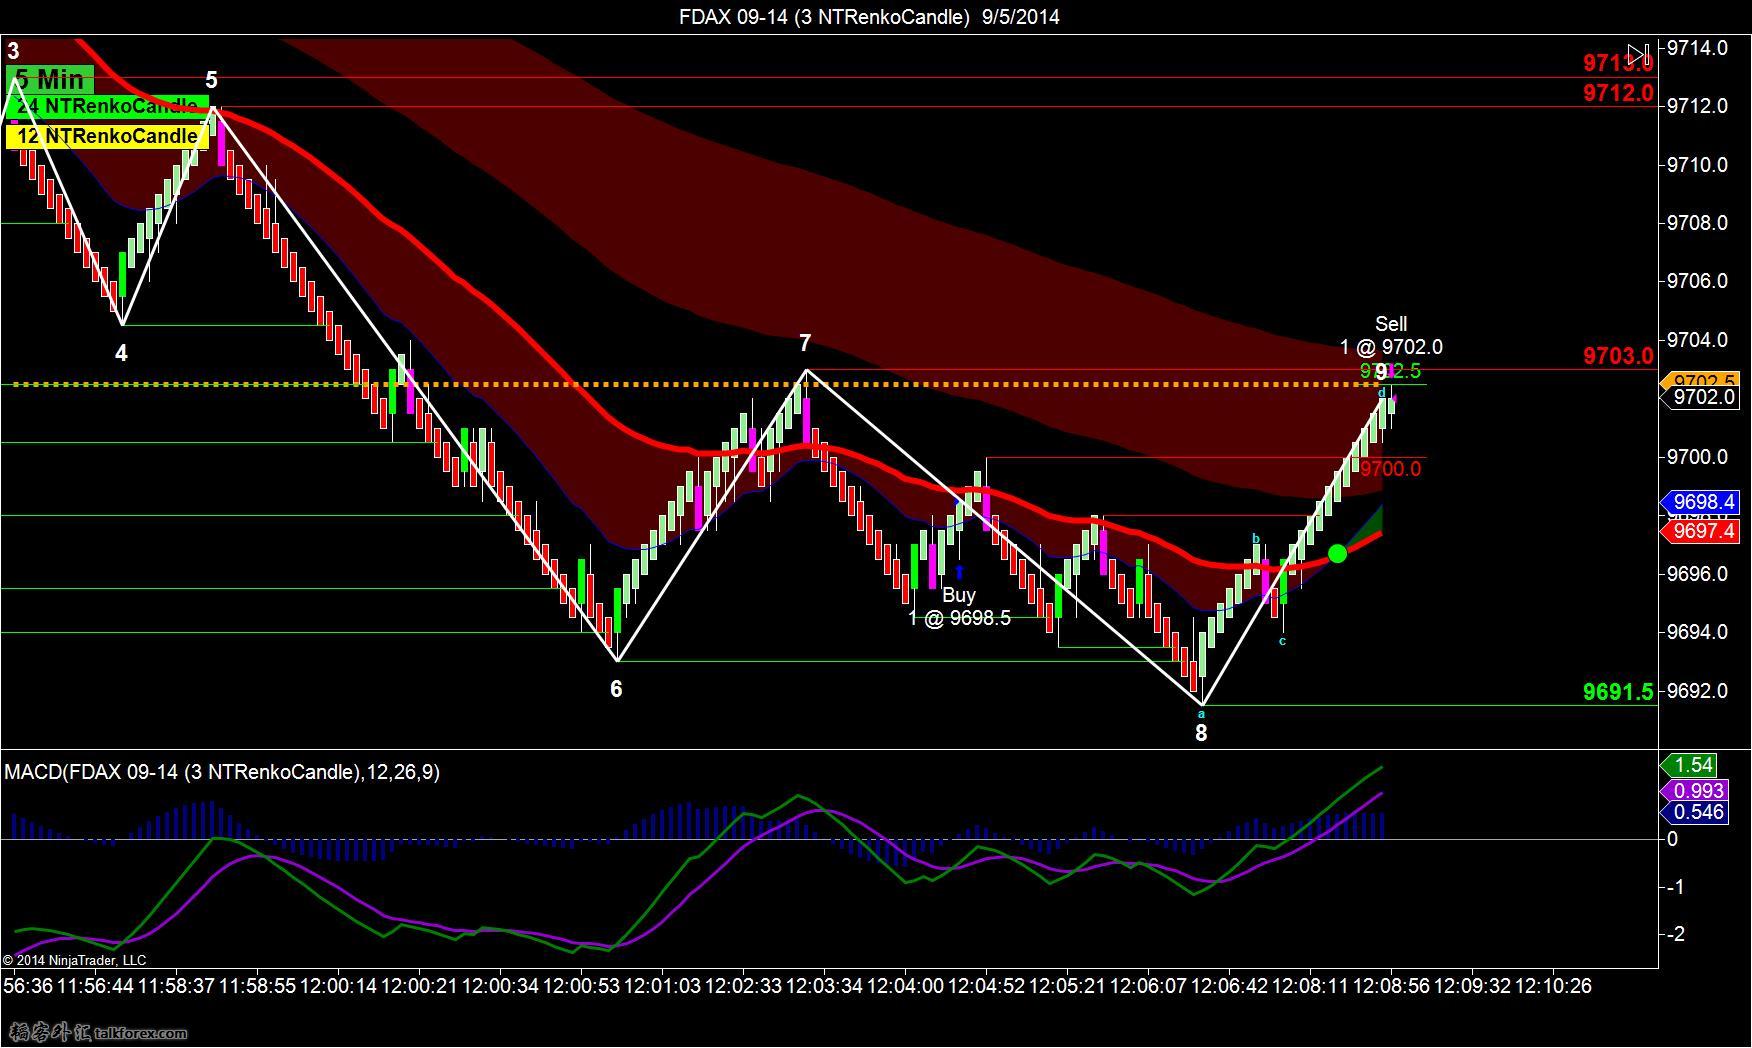Image resolution: width=1752 pixels, height=1048 pixels.
Task: Click the 12:03:34 time axis label
Action: 824,986
